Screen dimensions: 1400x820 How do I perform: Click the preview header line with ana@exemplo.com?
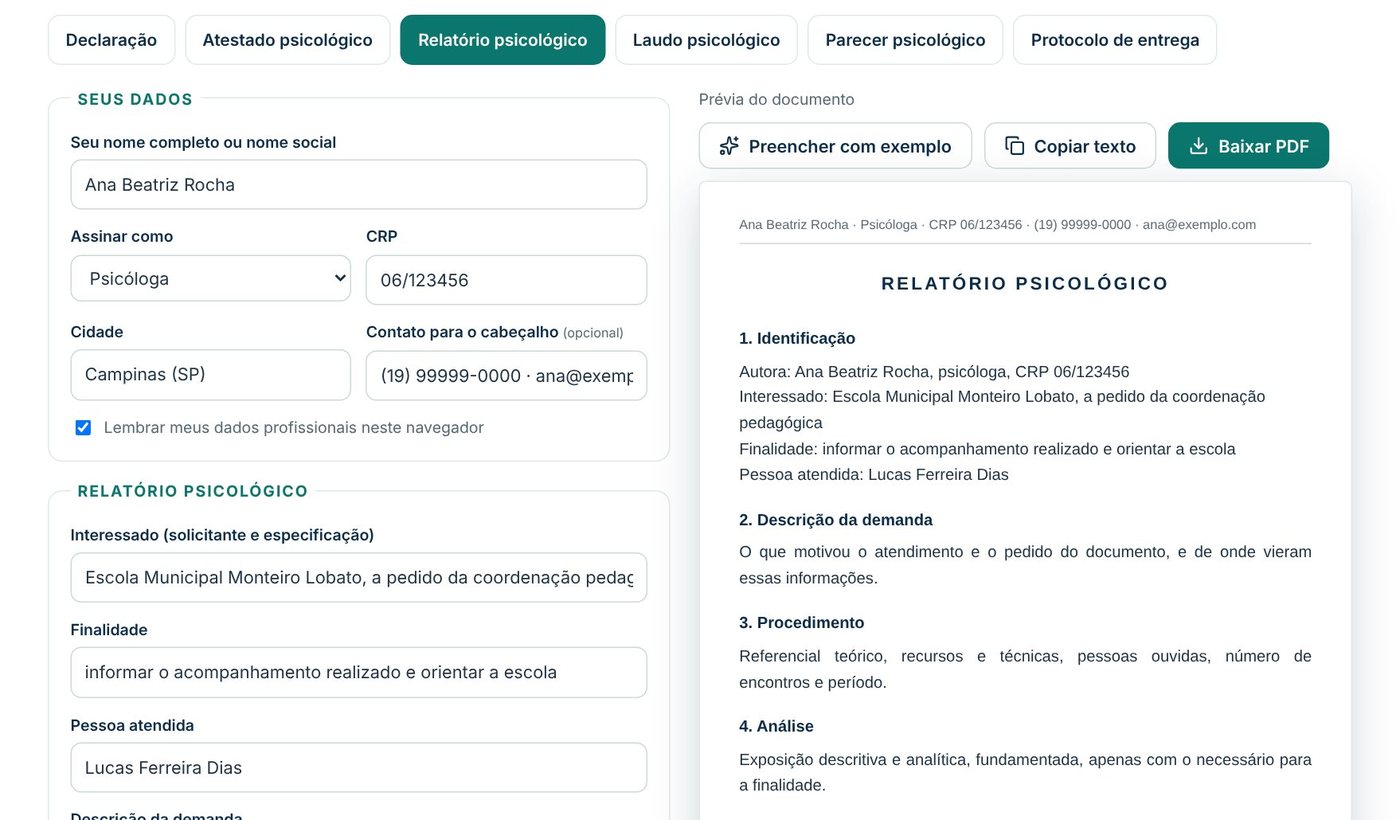pyautogui.click(x=997, y=225)
